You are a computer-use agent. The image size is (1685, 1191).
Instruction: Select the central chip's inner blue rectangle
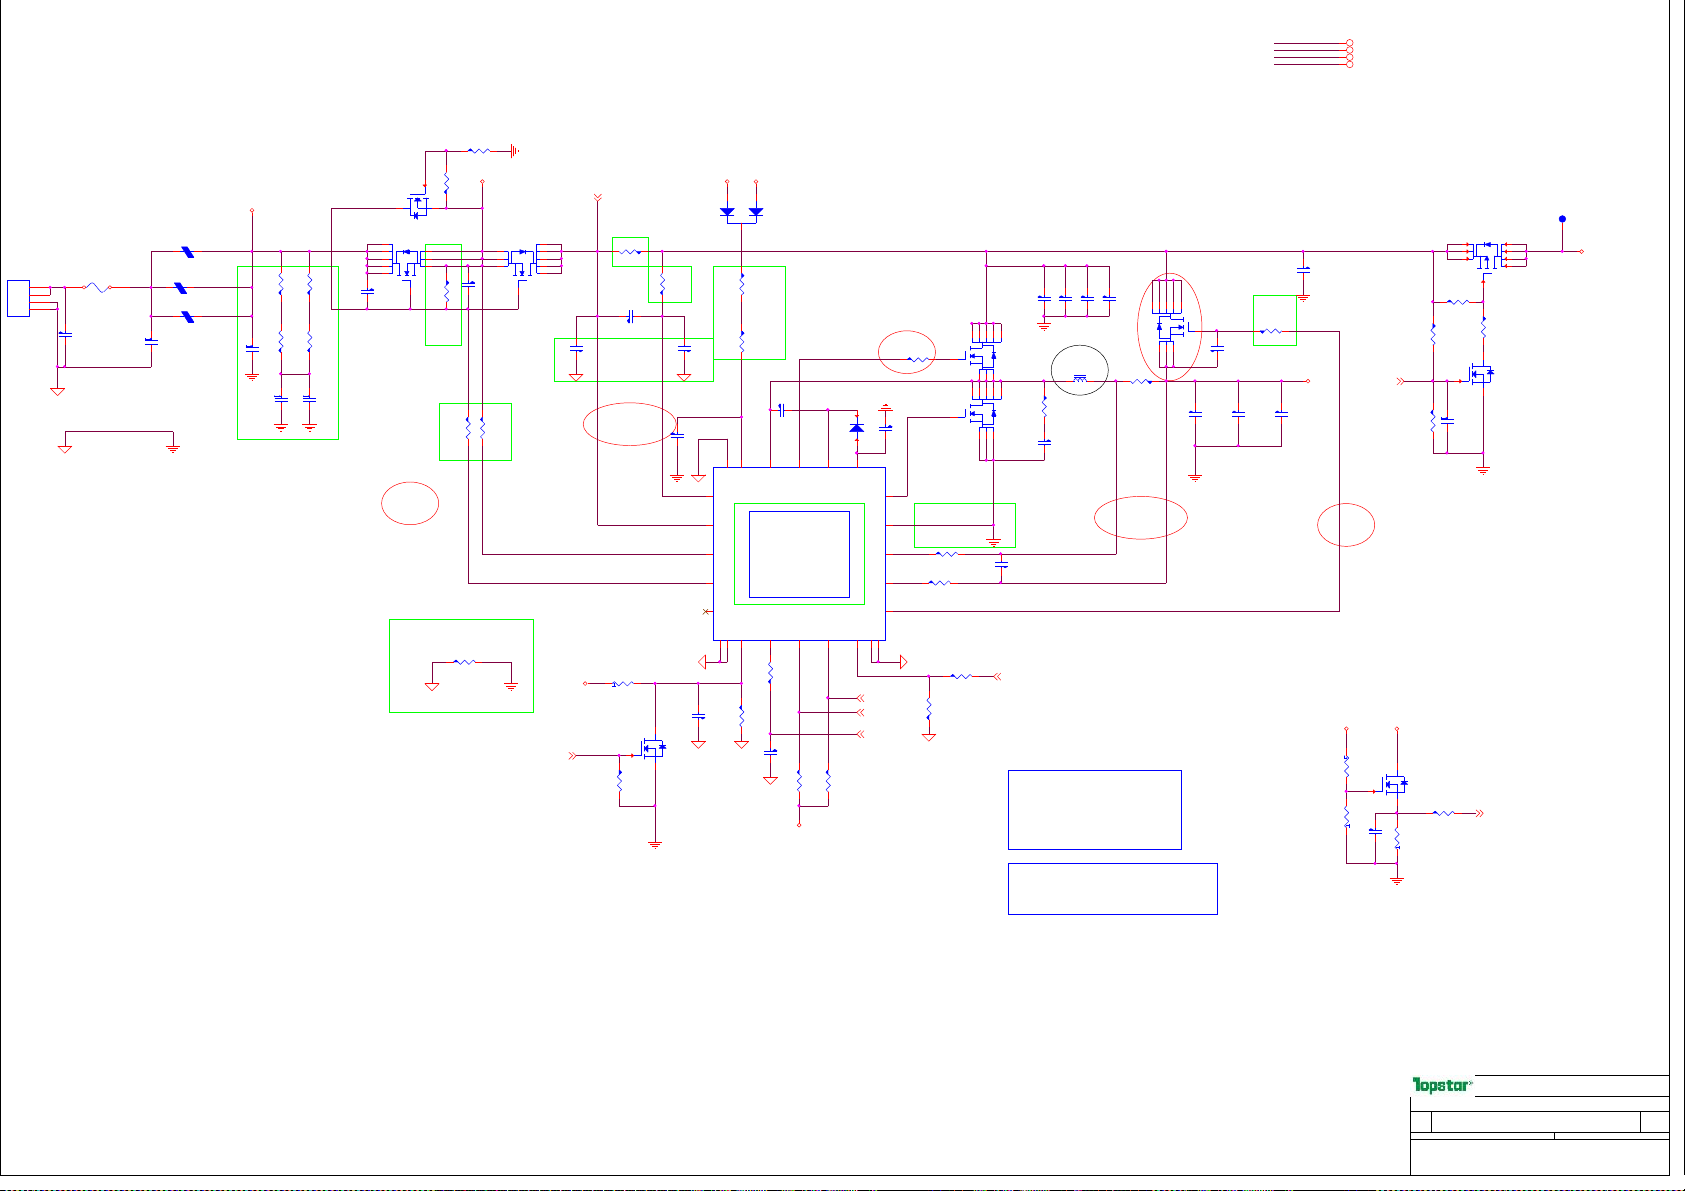(799, 554)
